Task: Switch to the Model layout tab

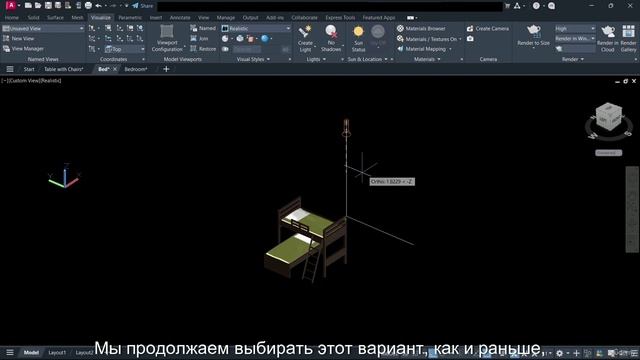Action: (x=31, y=352)
